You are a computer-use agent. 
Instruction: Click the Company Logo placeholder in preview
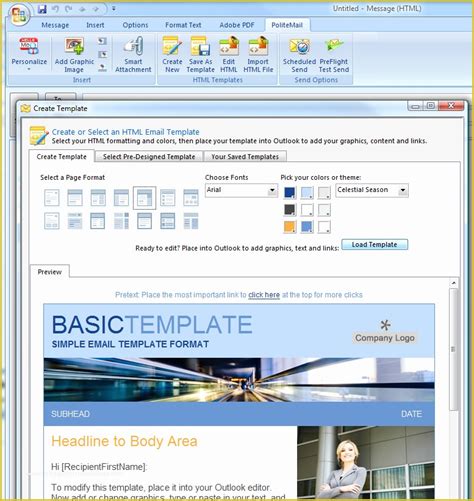point(385,332)
